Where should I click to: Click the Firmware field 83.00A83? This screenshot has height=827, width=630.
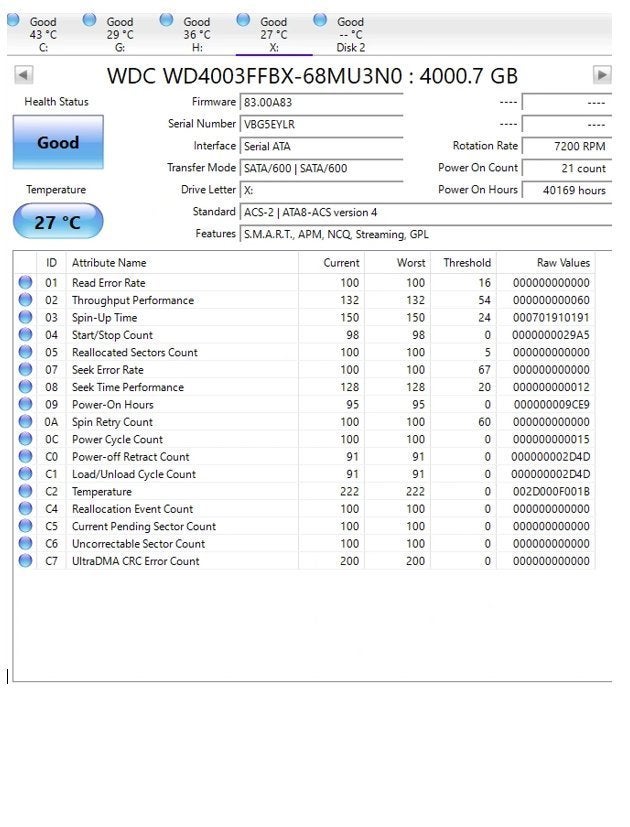[x=321, y=102]
